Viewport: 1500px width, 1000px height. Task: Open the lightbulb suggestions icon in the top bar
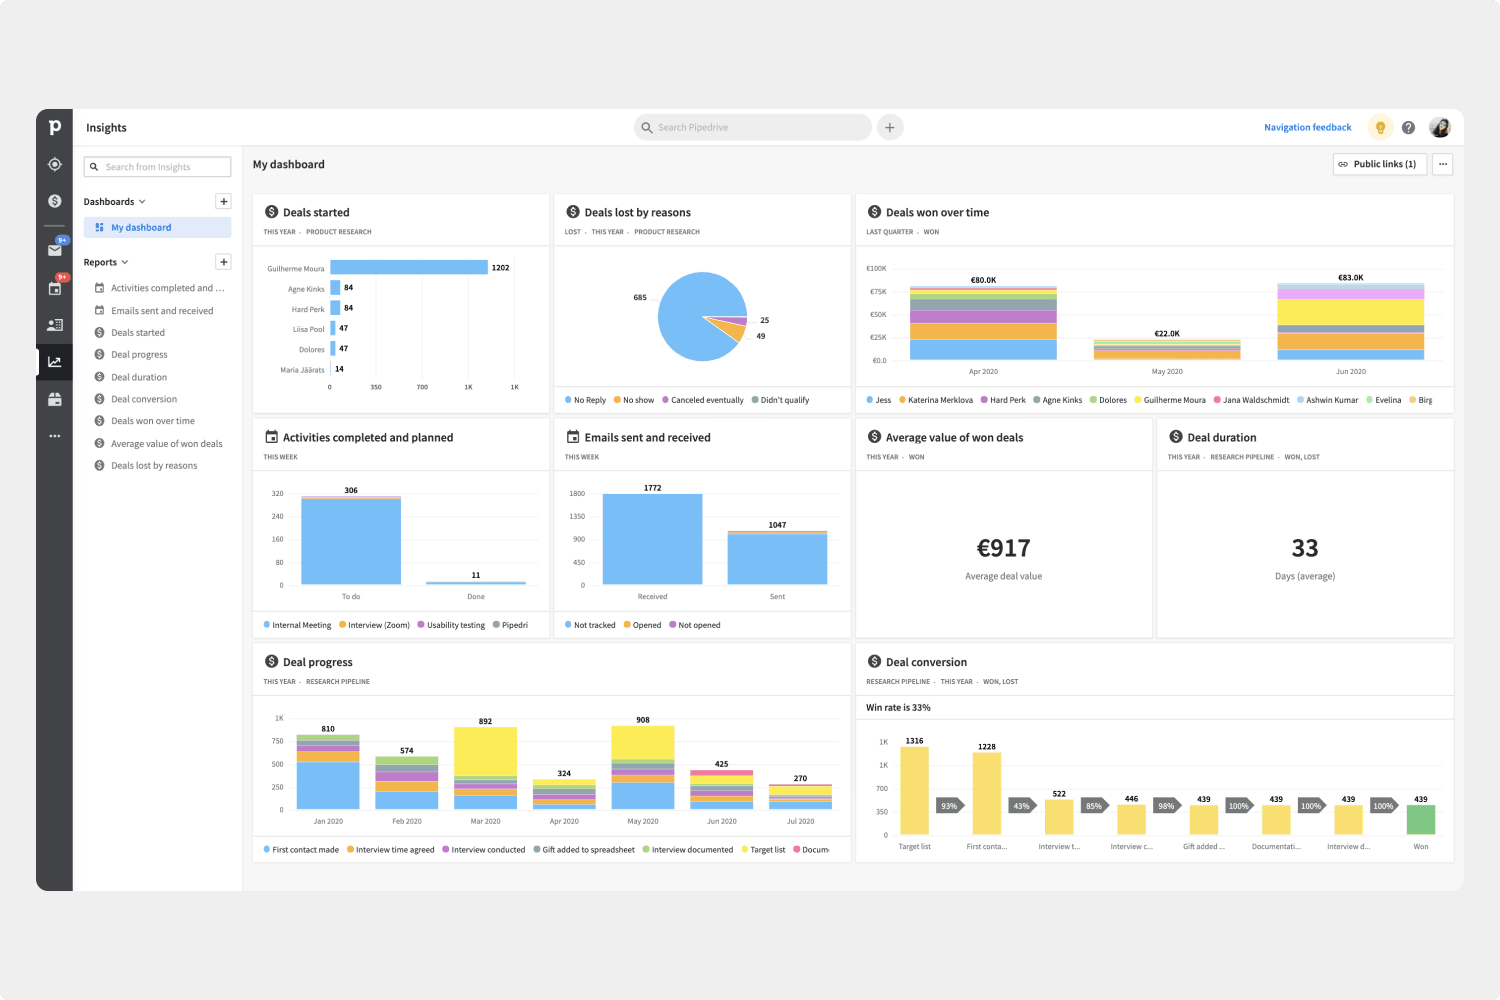point(1381,127)
